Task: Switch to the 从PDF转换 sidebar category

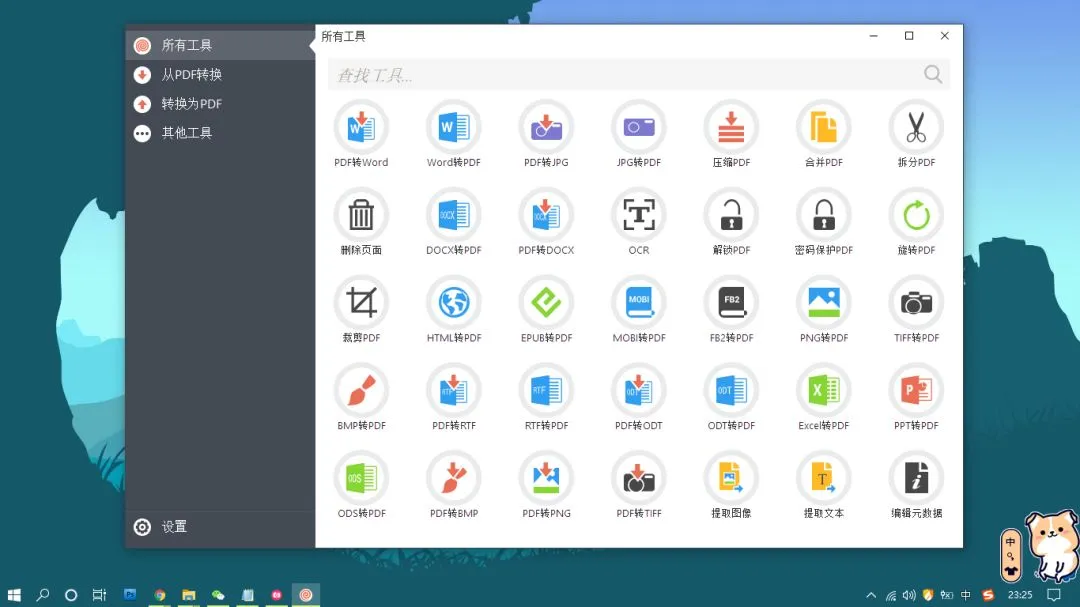Action: [220, 74]
